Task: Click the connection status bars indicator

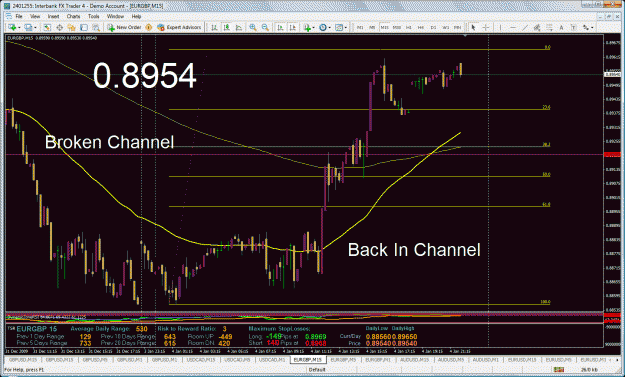Action: pos(558,370)
